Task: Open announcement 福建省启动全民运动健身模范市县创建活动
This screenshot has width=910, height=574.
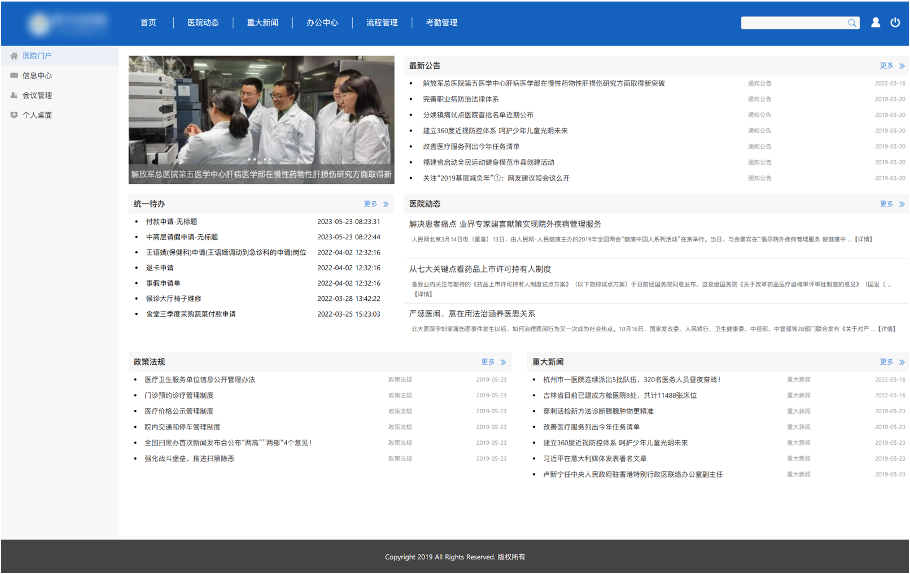Action: (488, 163)
